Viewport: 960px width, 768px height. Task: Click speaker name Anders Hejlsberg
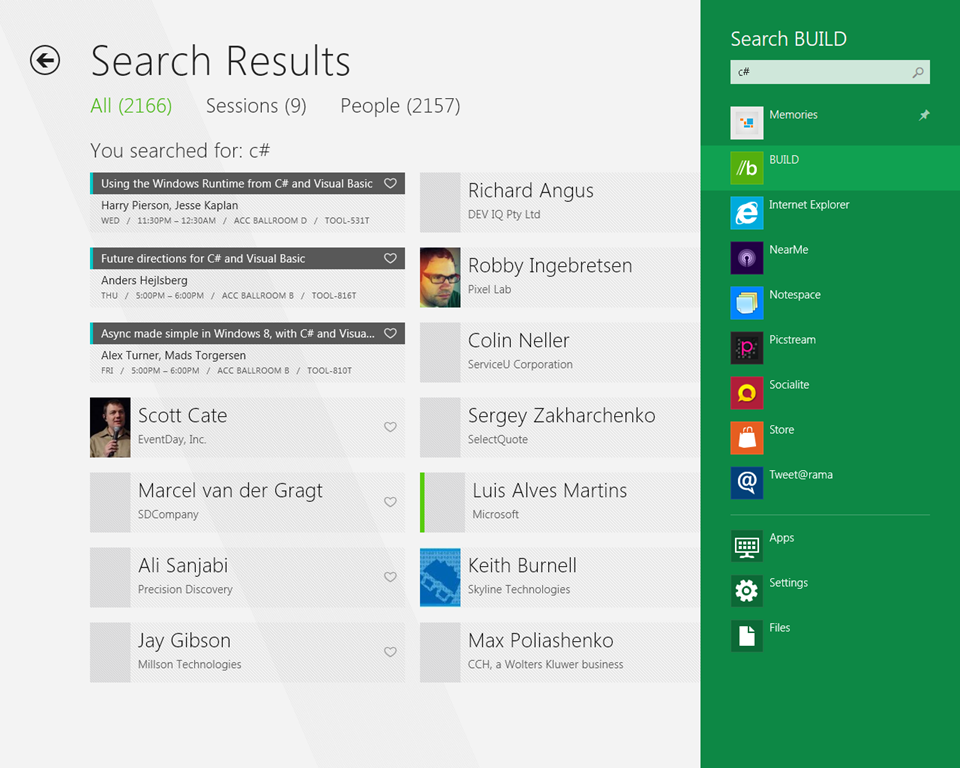click(144, 280)
